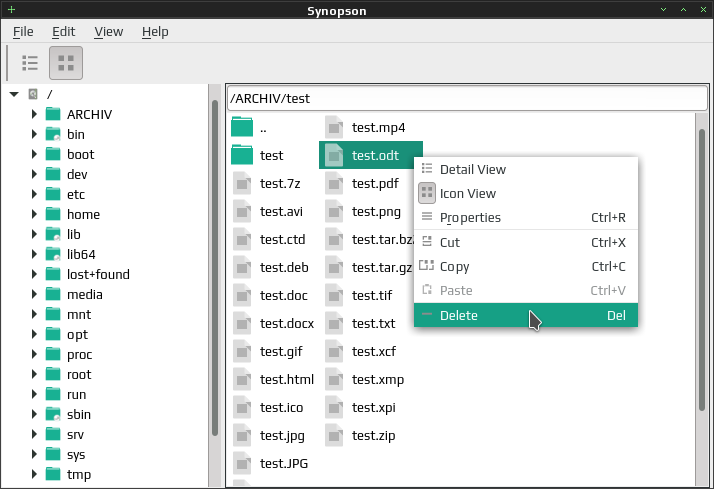Select the test.gif file name
The height and width of the screenshot is (489, 714).
281,351
